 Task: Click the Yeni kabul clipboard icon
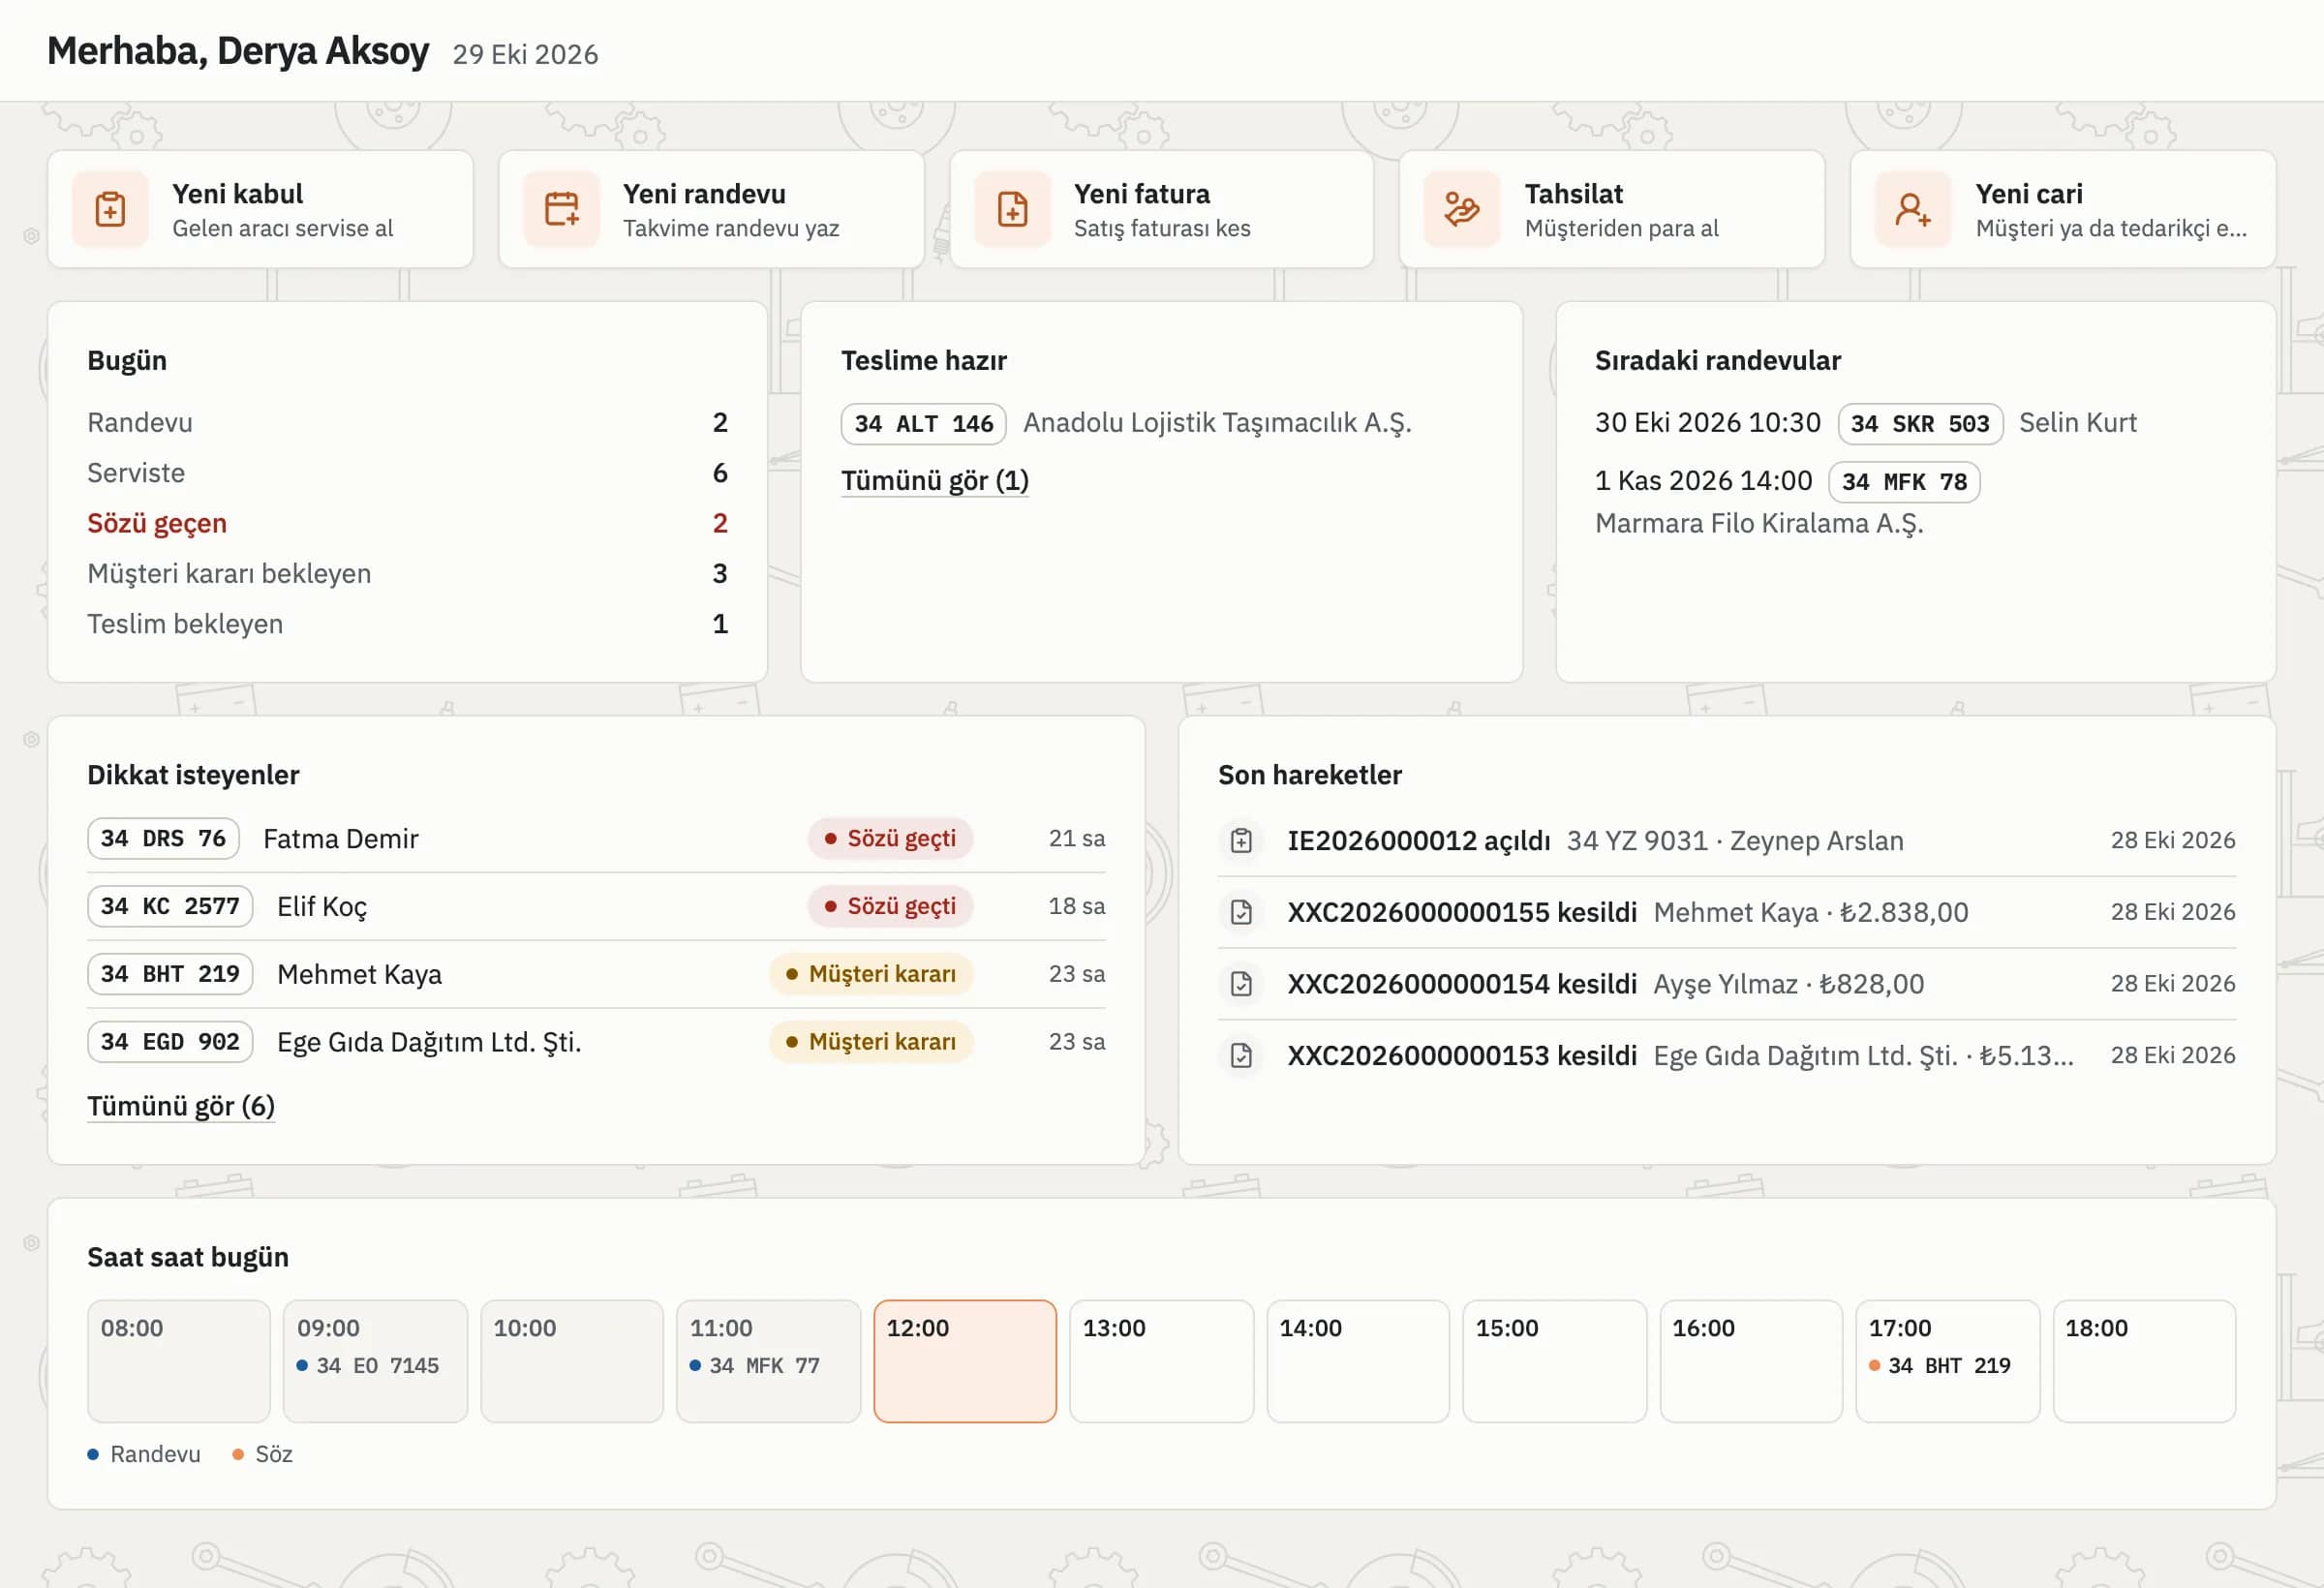pyautogui.click(x=110, y=209)
